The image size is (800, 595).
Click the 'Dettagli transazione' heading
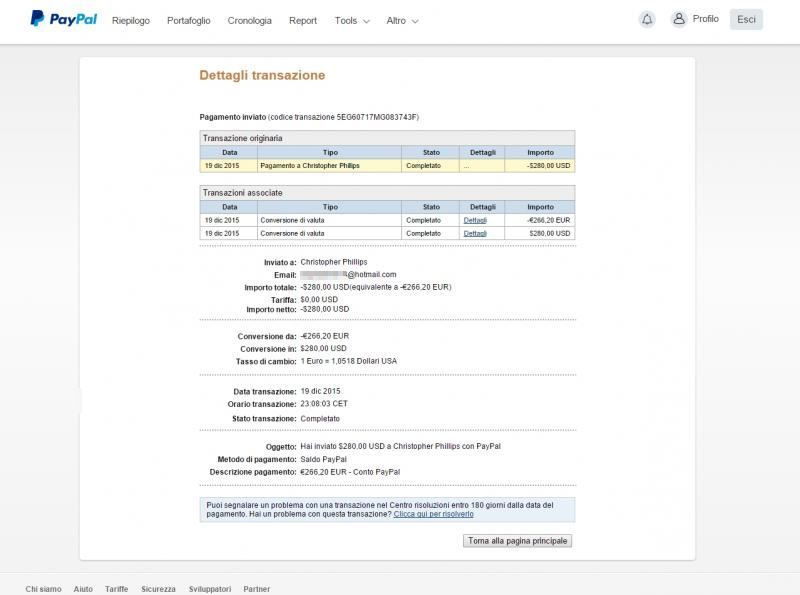(262, 75)
